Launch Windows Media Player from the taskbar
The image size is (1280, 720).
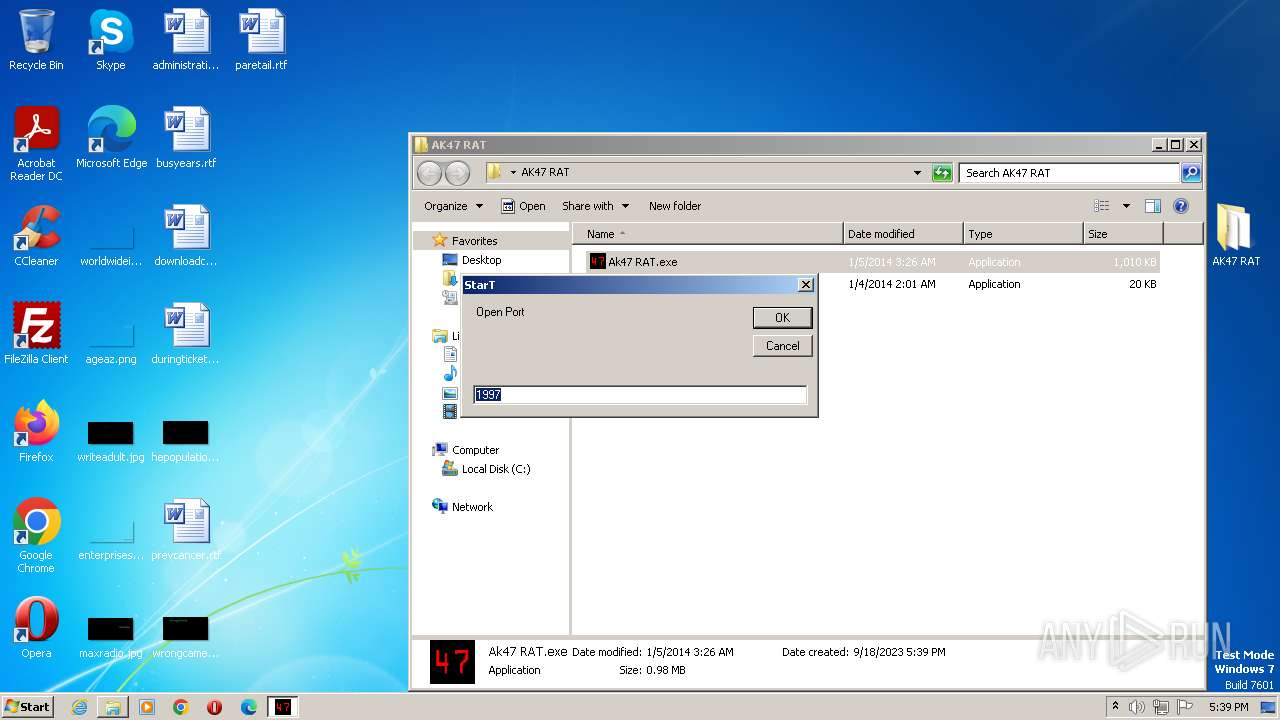147,707
